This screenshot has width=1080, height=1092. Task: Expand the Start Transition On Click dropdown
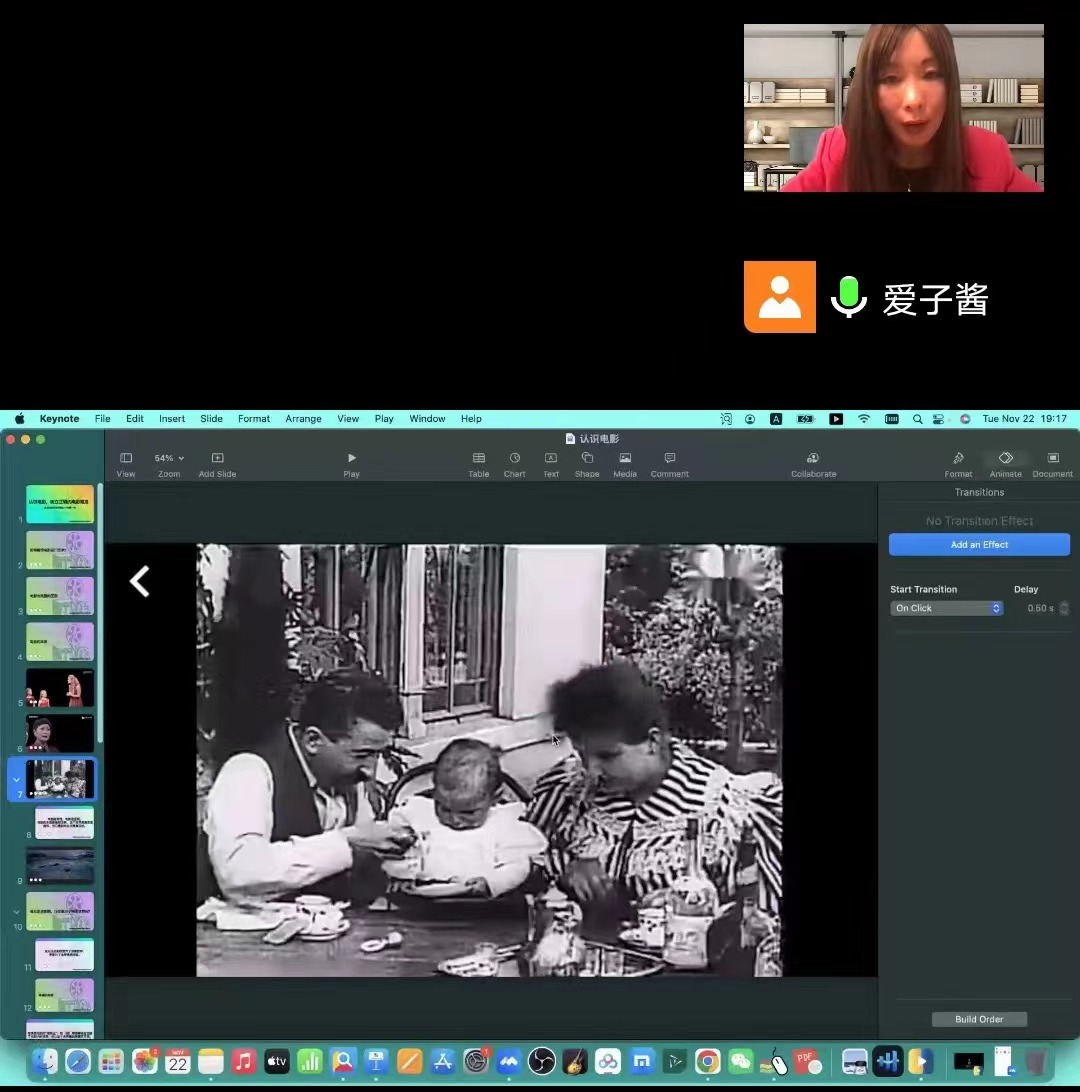click(946, 608)
